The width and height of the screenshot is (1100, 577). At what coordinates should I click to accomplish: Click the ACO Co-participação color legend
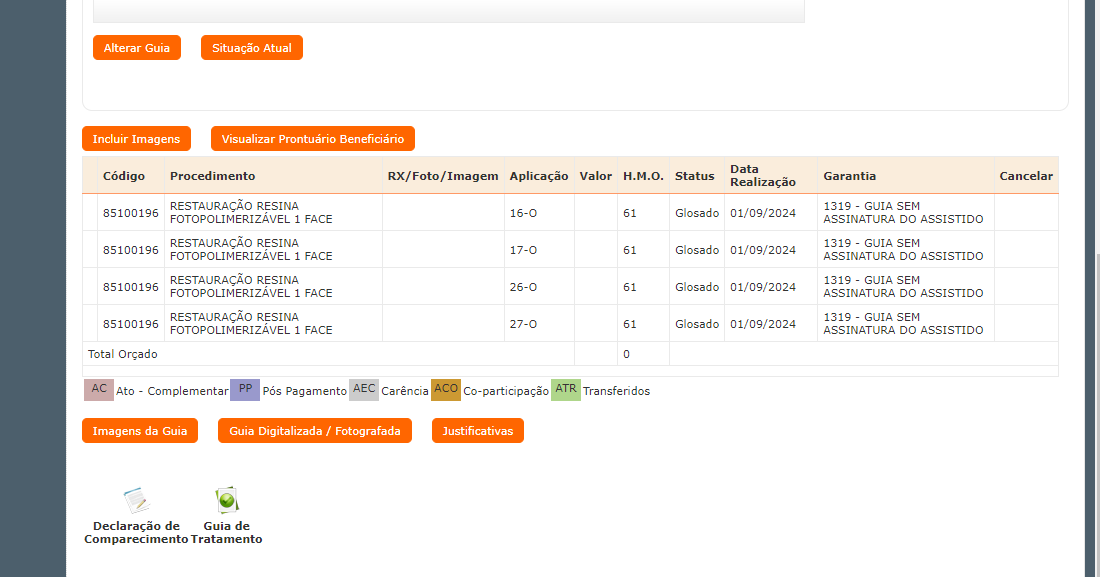pos(445,390)
